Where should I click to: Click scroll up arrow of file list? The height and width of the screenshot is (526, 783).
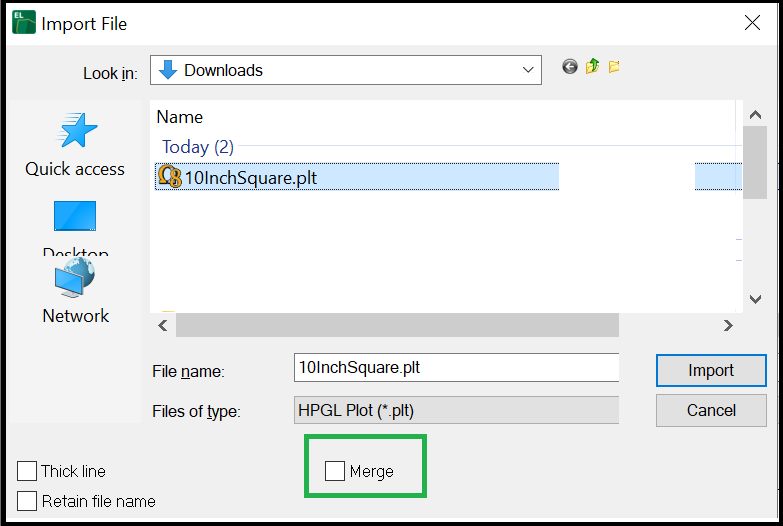pos(755,114)
